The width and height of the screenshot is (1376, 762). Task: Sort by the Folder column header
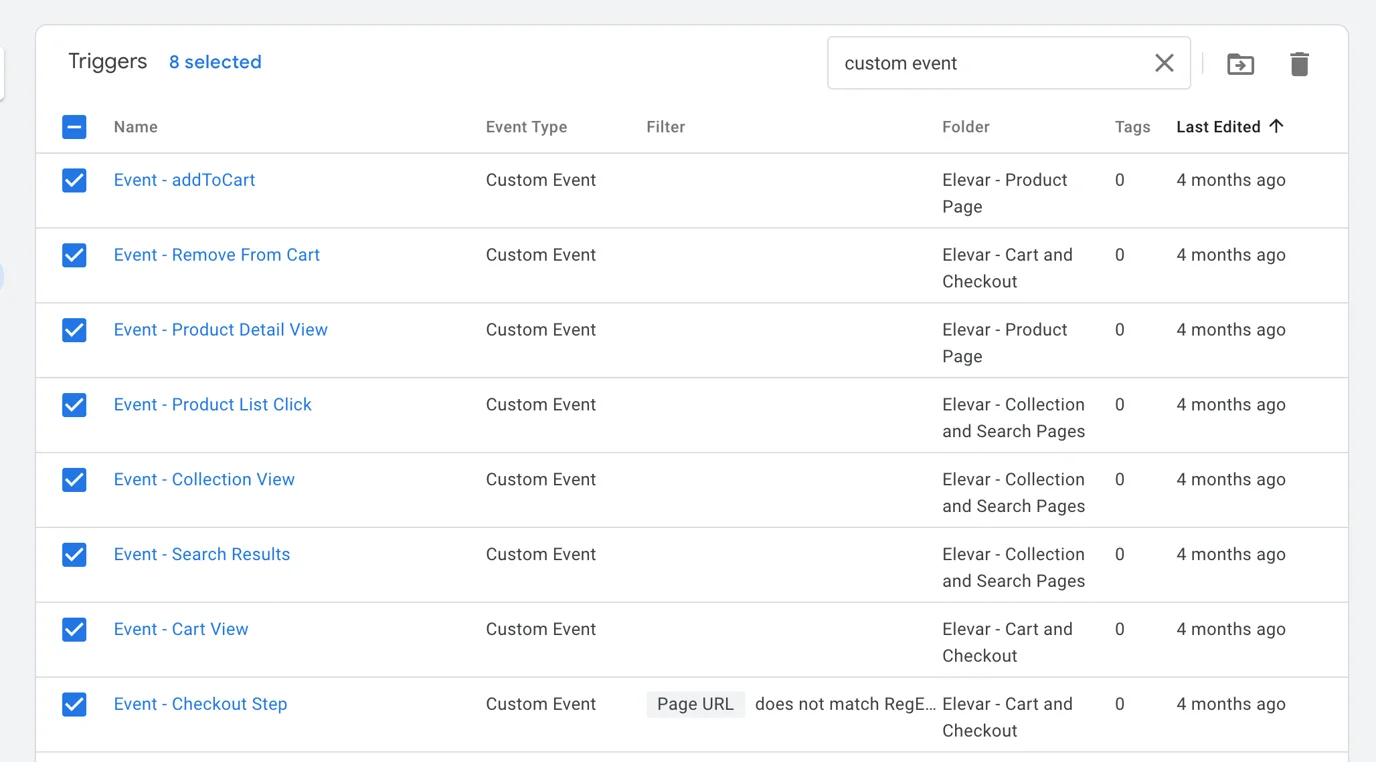coord(965,127)
